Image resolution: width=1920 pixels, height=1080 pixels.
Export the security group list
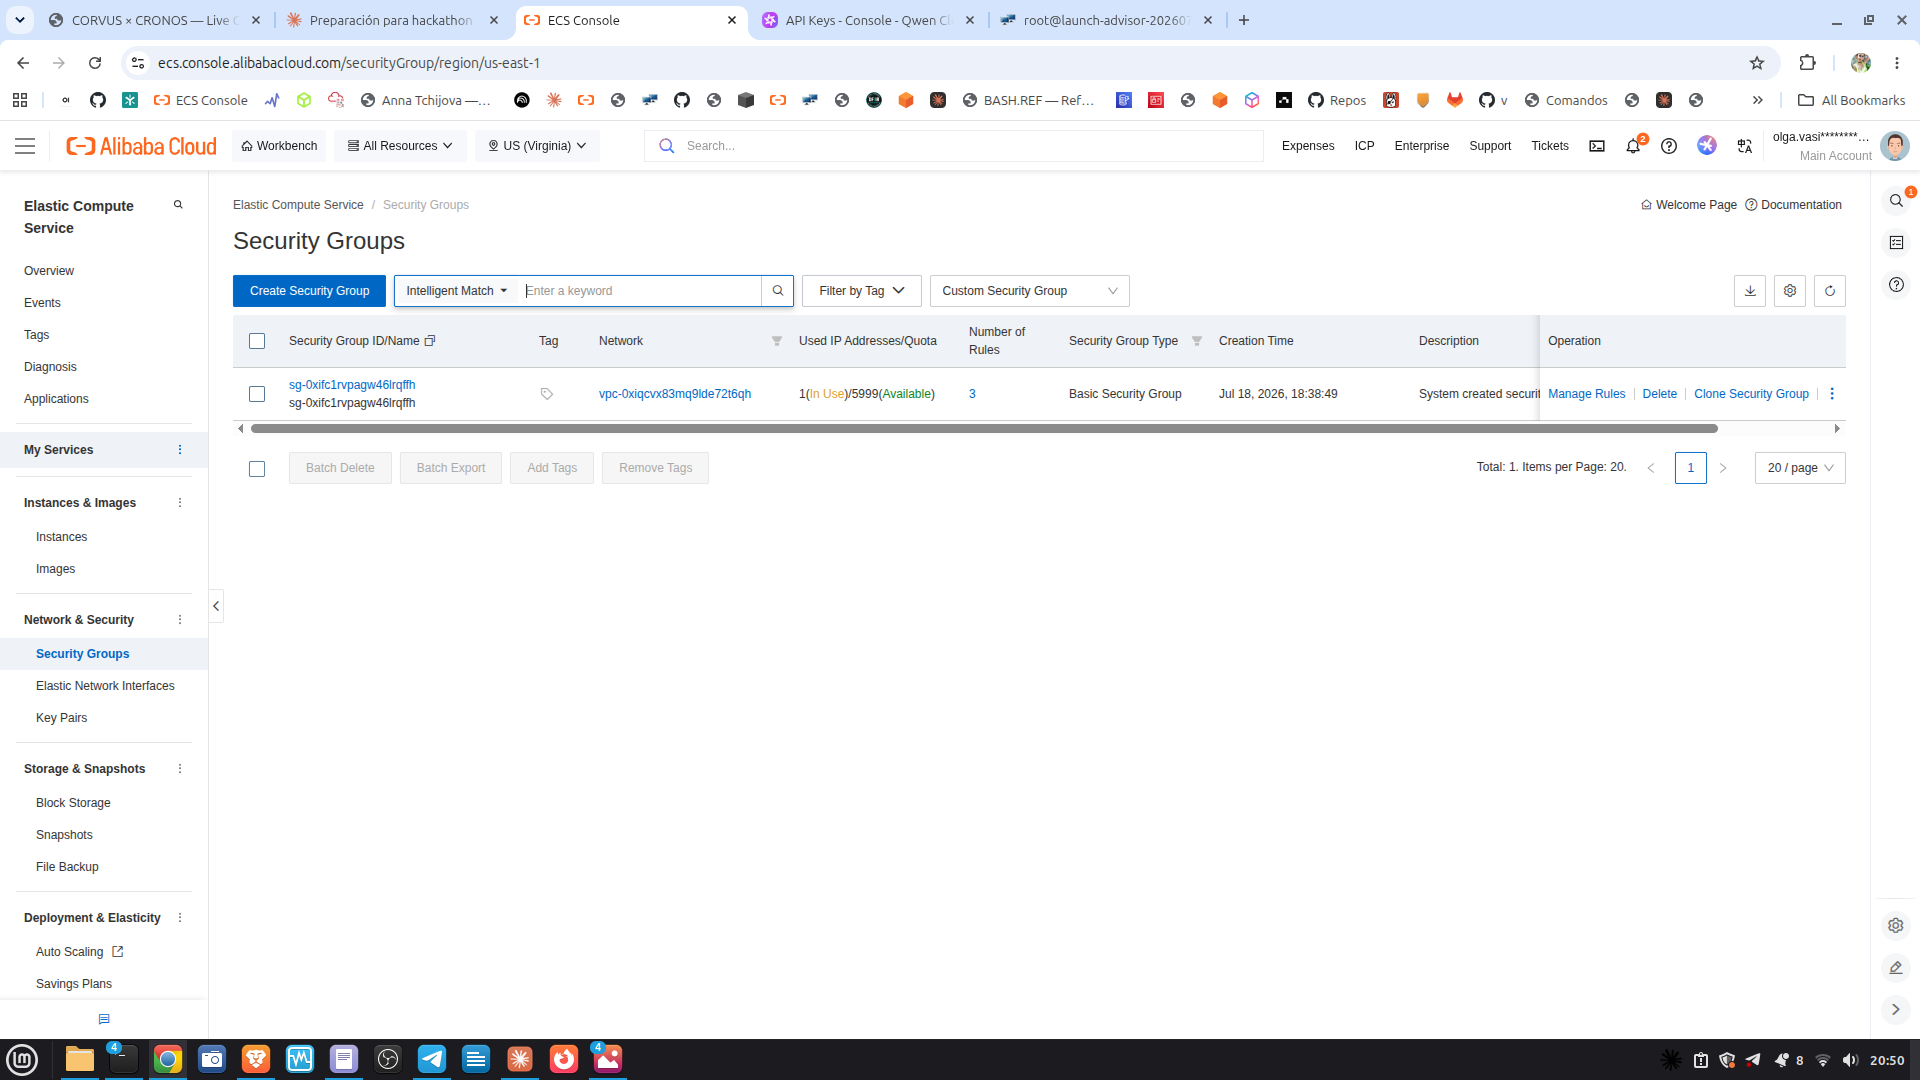click(1750, 291)
